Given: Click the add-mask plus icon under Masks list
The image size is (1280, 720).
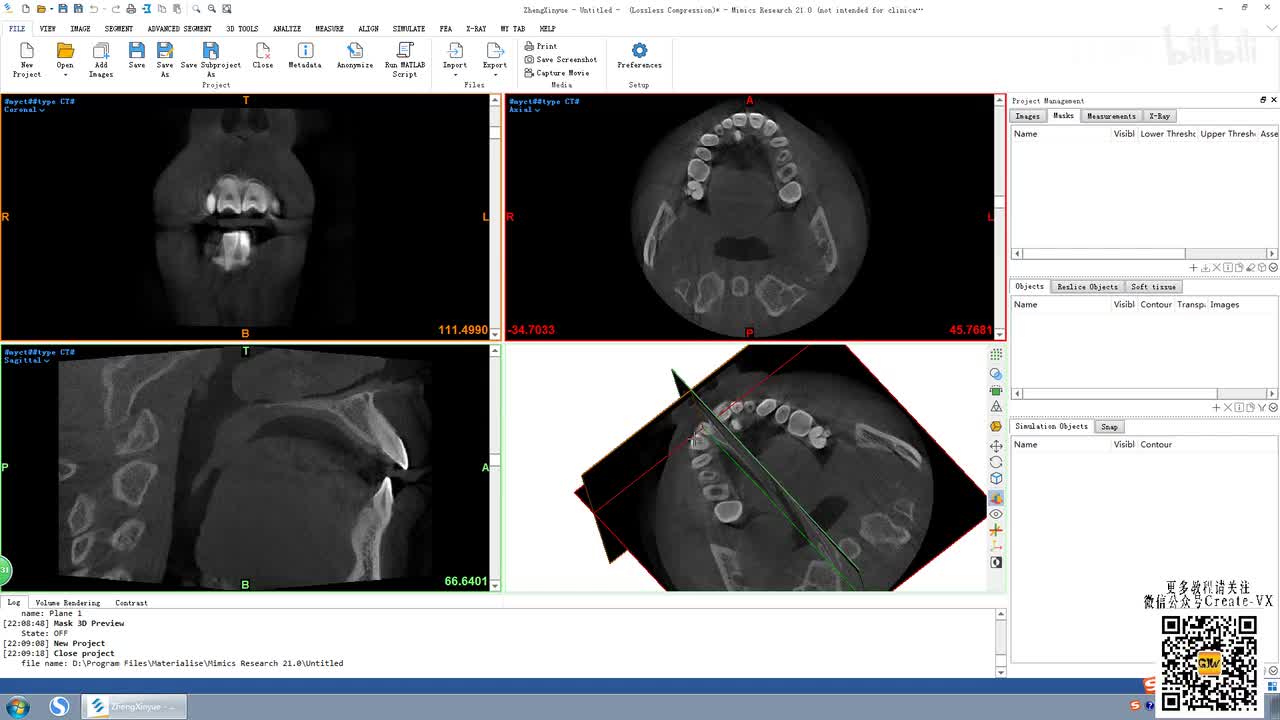Looking at the screenshot, I should click(1193, 268).
